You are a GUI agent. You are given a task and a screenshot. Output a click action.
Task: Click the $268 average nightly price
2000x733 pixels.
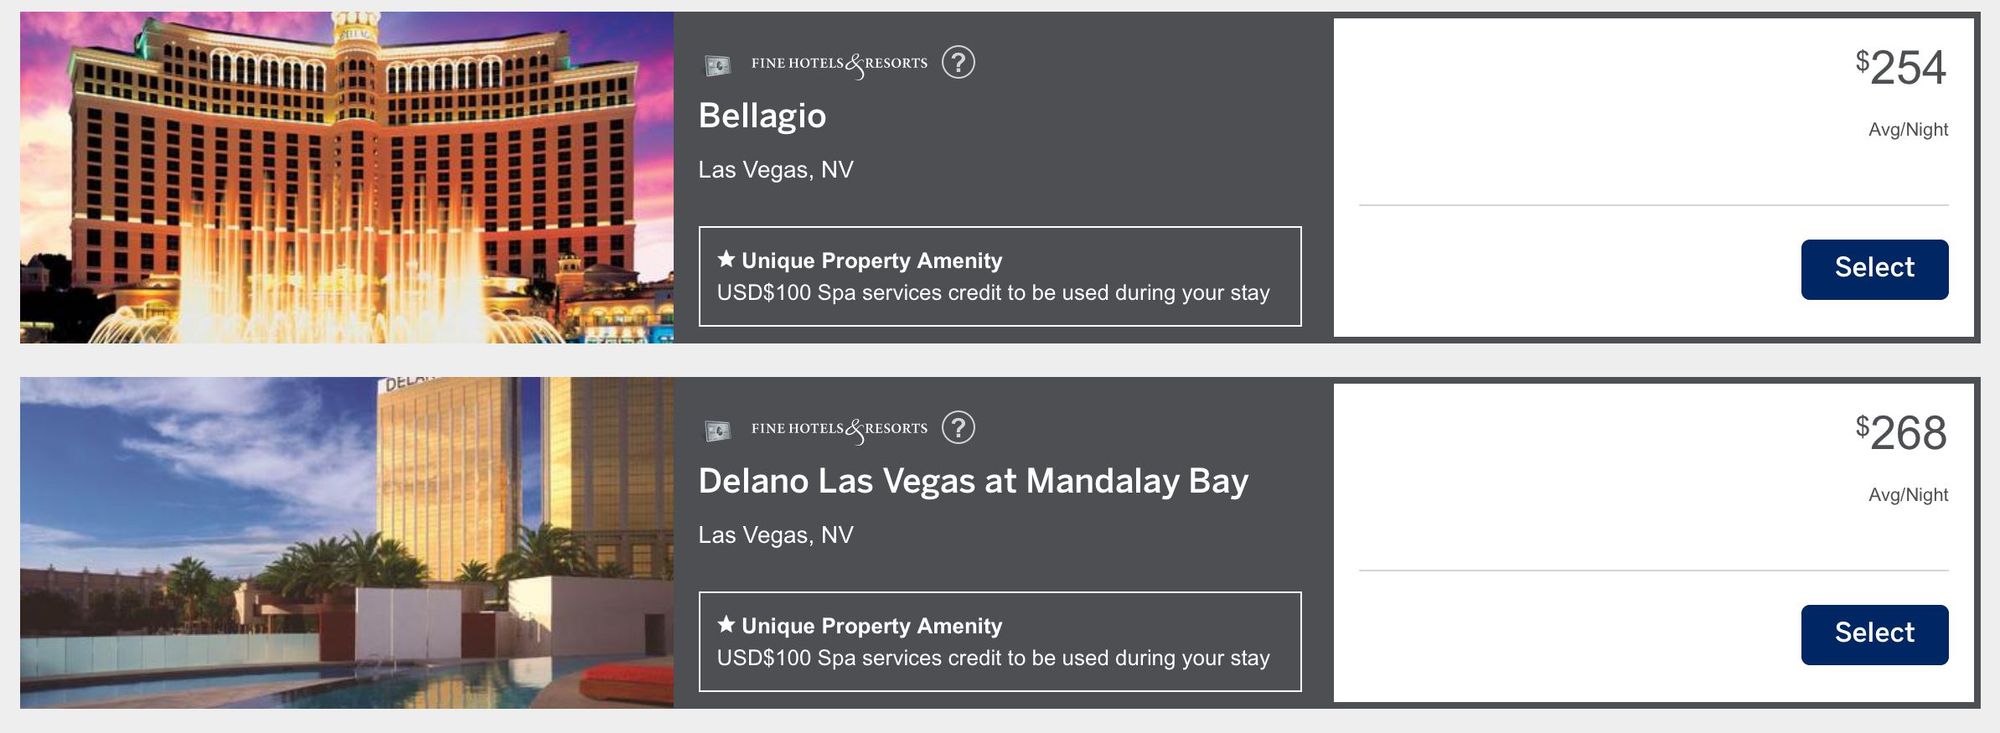tap(1901, 433)
